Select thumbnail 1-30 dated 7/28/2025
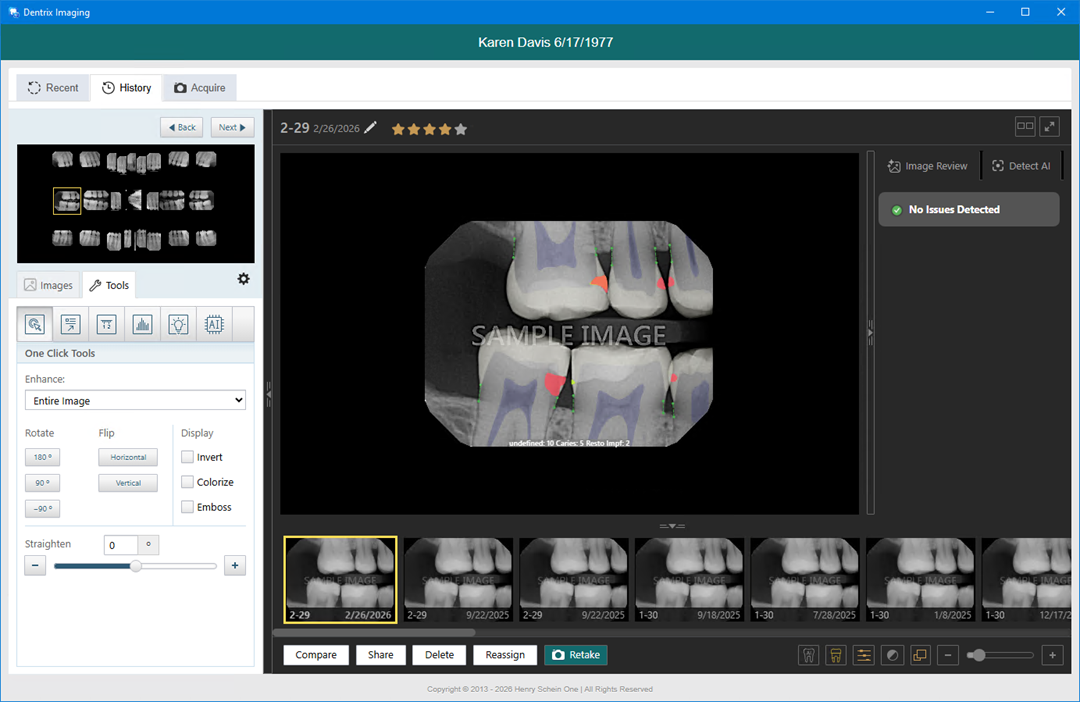 click(805, 580)
